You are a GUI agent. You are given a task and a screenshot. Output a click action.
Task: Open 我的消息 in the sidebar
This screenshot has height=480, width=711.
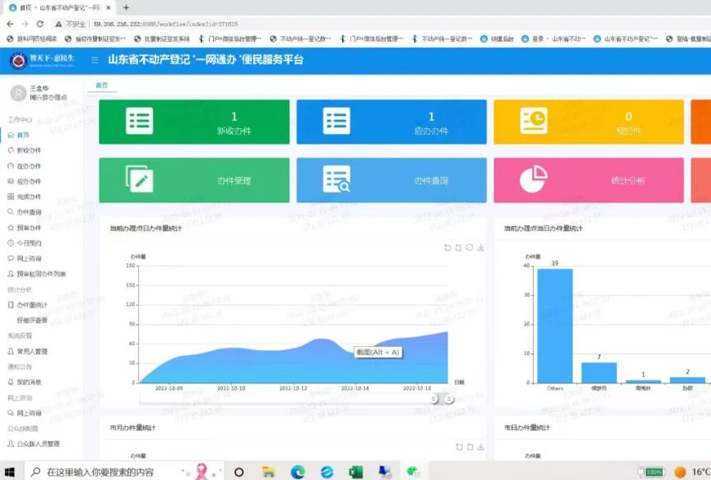(29, 382)
